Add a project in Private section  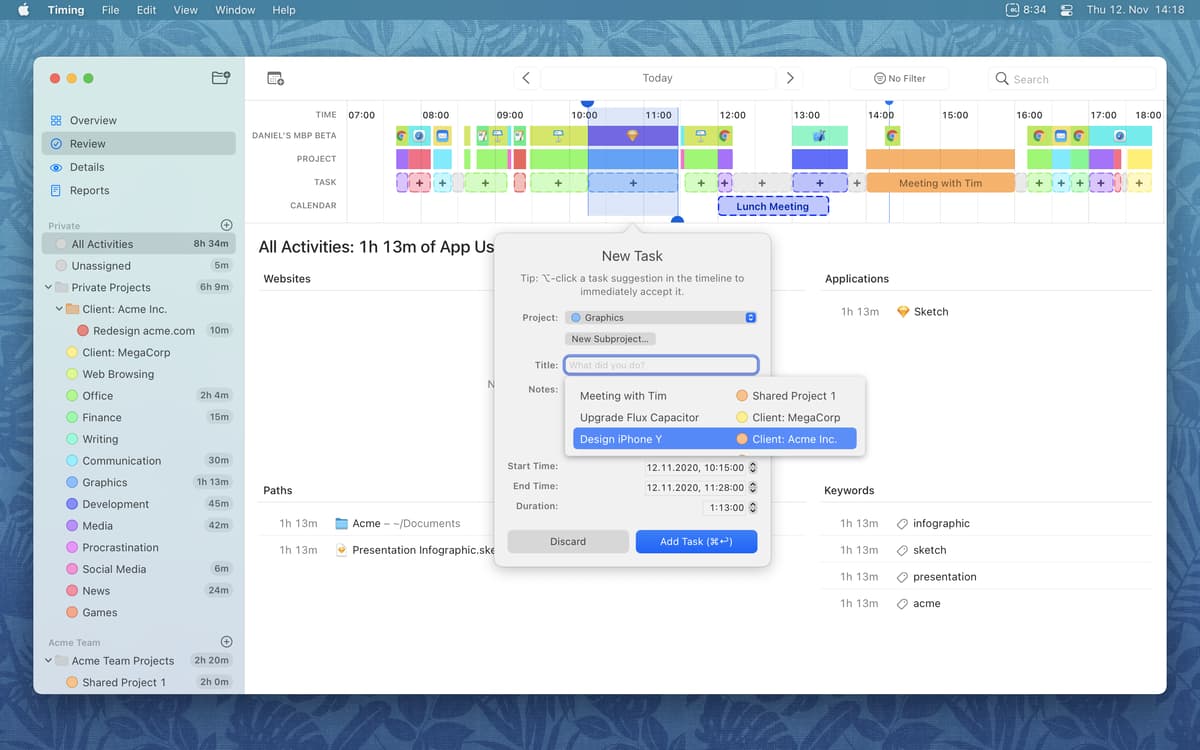[x=226, y=225]
